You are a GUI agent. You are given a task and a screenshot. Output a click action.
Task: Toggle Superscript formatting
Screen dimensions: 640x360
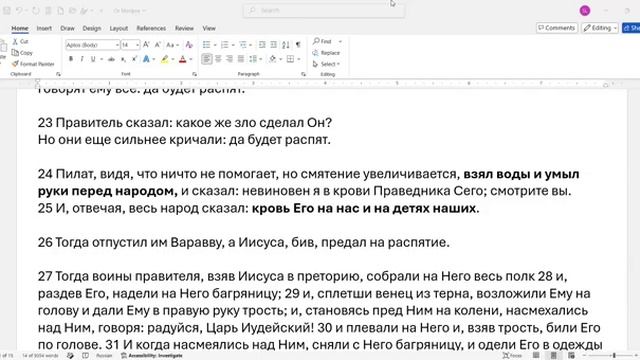(x=134, y=59)
